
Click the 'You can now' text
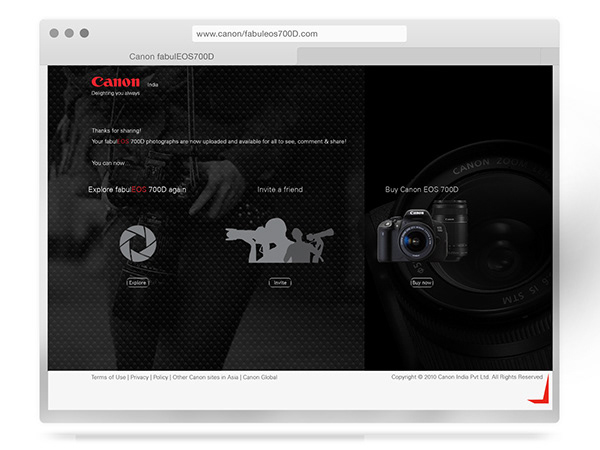click(x=108, y=163)
